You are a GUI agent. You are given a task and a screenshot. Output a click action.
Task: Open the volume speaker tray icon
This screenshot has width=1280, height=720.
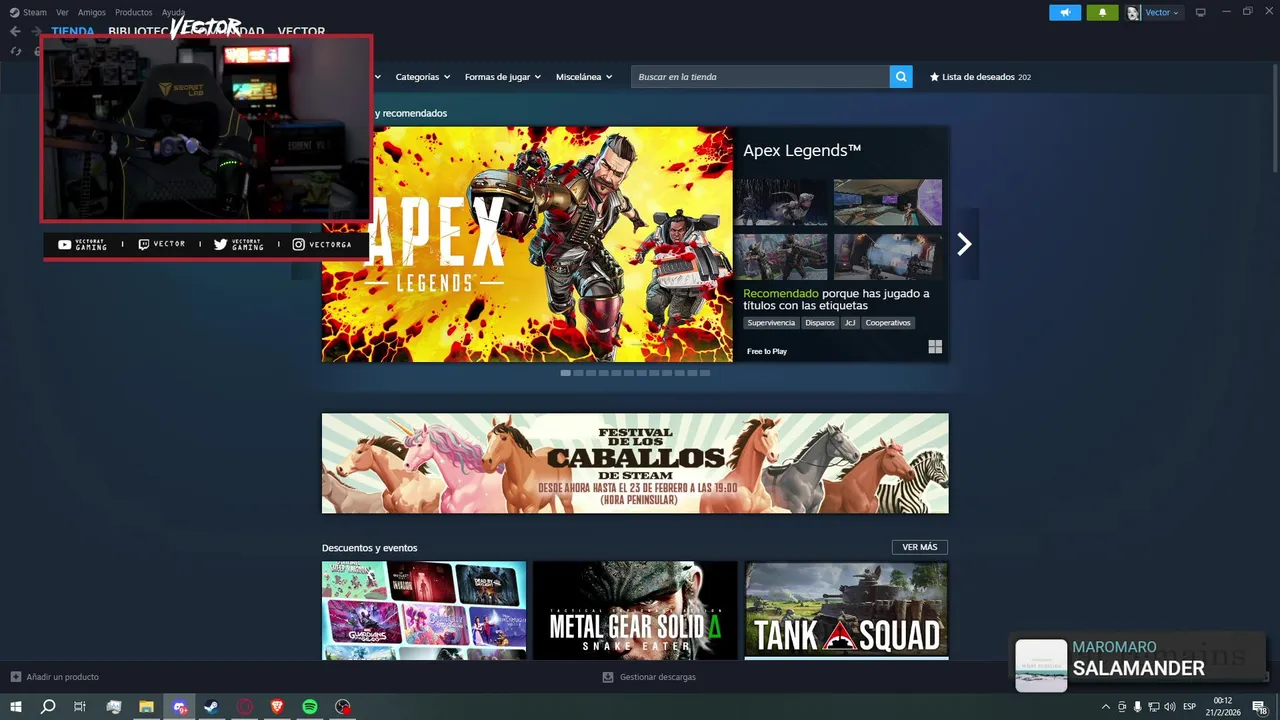1169,707
